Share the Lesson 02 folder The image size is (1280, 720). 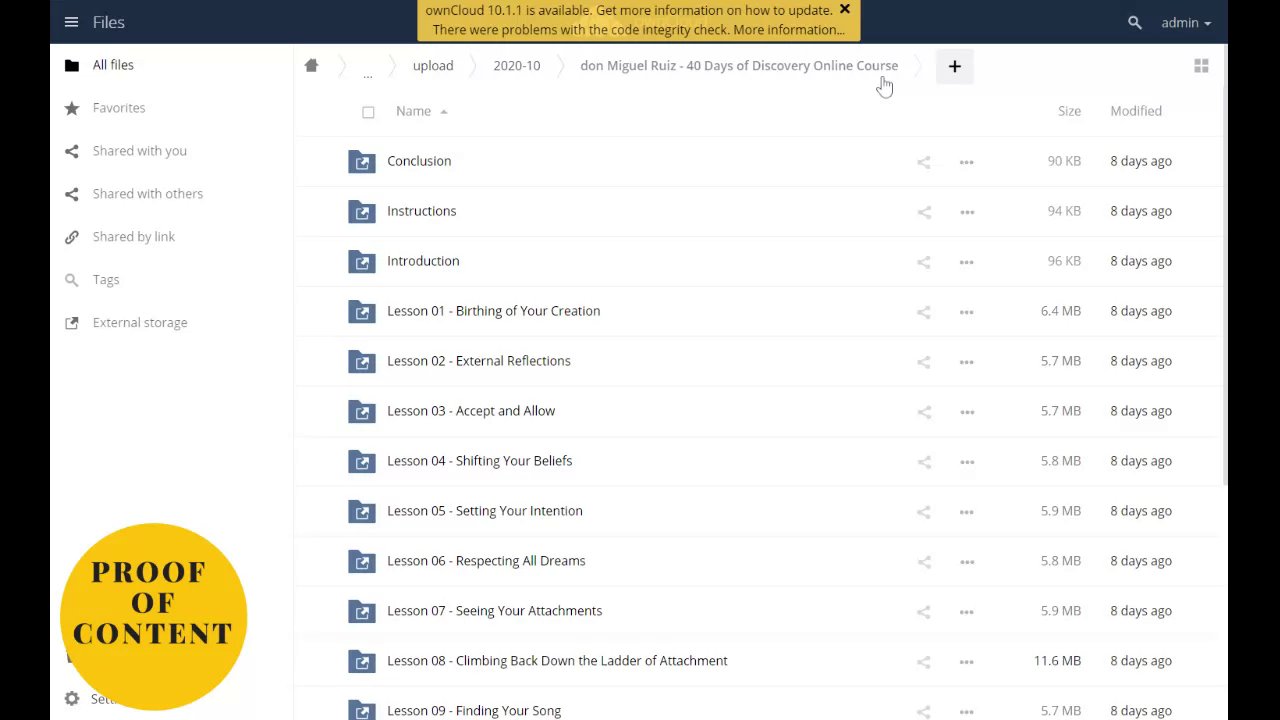(x=924, y=362)
